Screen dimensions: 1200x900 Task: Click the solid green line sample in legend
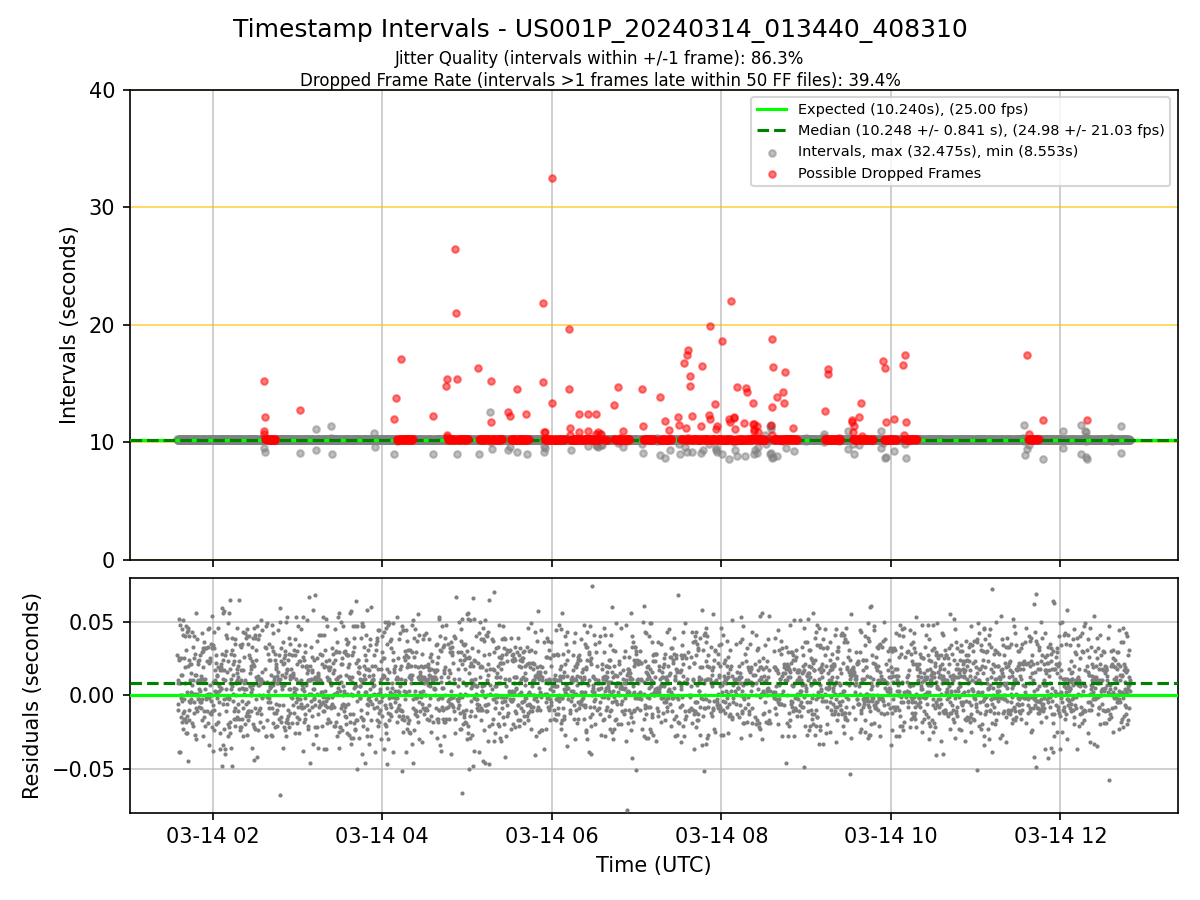coord(772,109)
